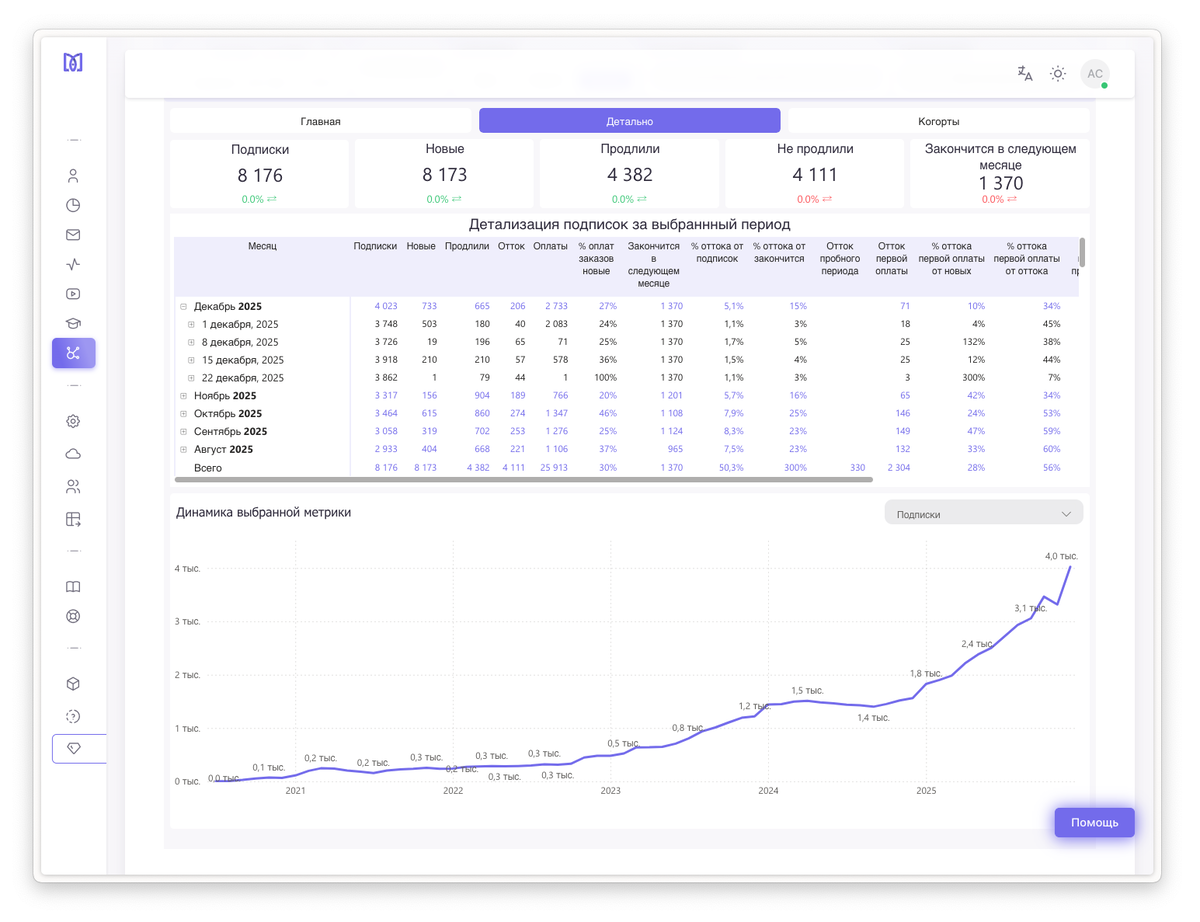Click the language translate icon in header
Viewport: 1200px width, 922px height.
click(1025, 73)
